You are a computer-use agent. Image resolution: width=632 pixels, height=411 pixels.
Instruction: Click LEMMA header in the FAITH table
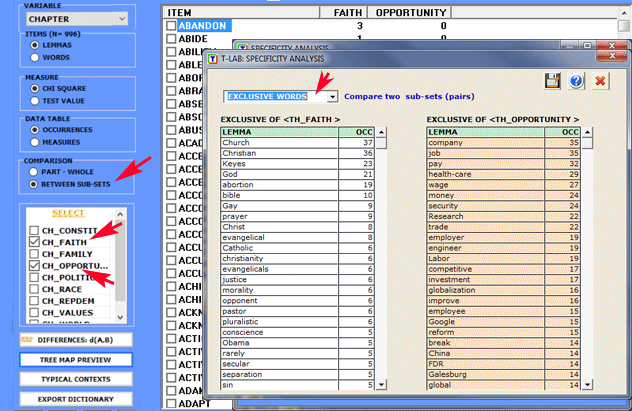(x=279, y=132)
